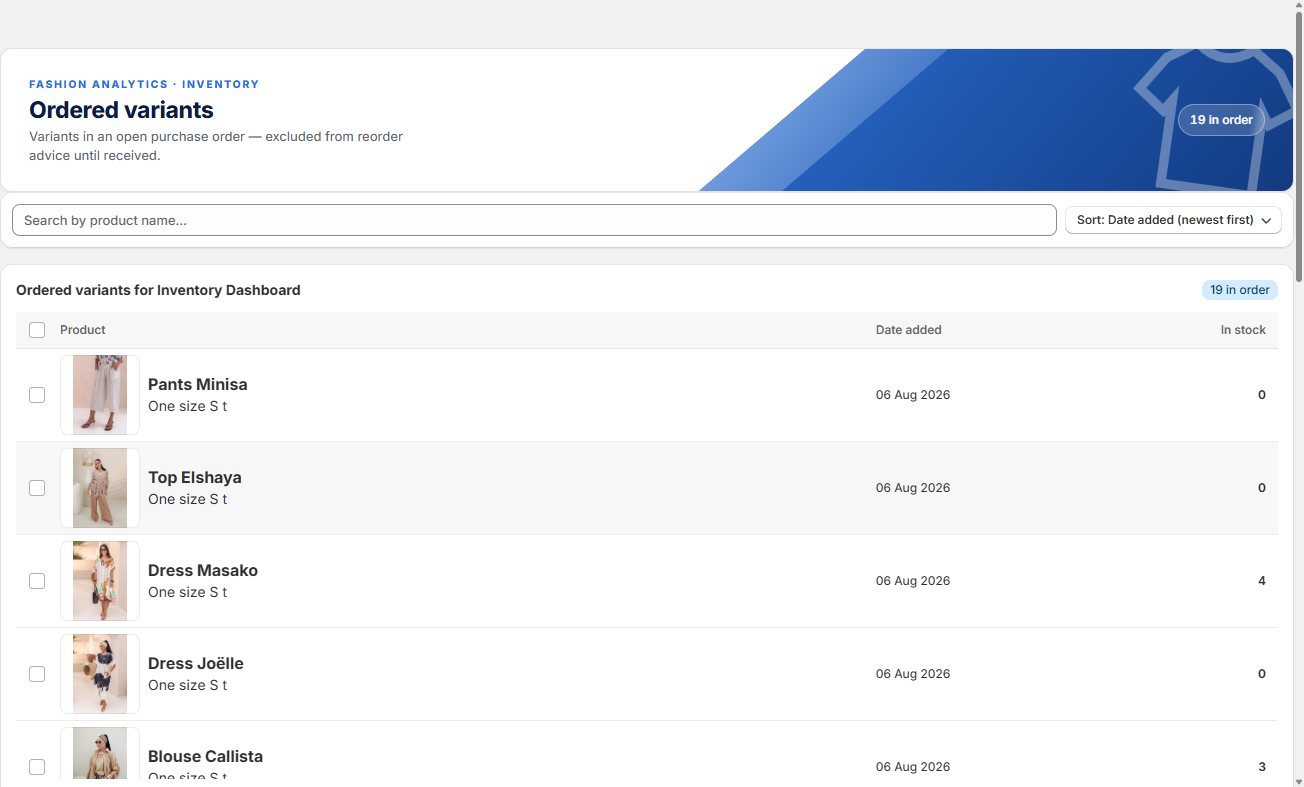
Task: Click the Ordered variants page heading
Action: (121, 110)
